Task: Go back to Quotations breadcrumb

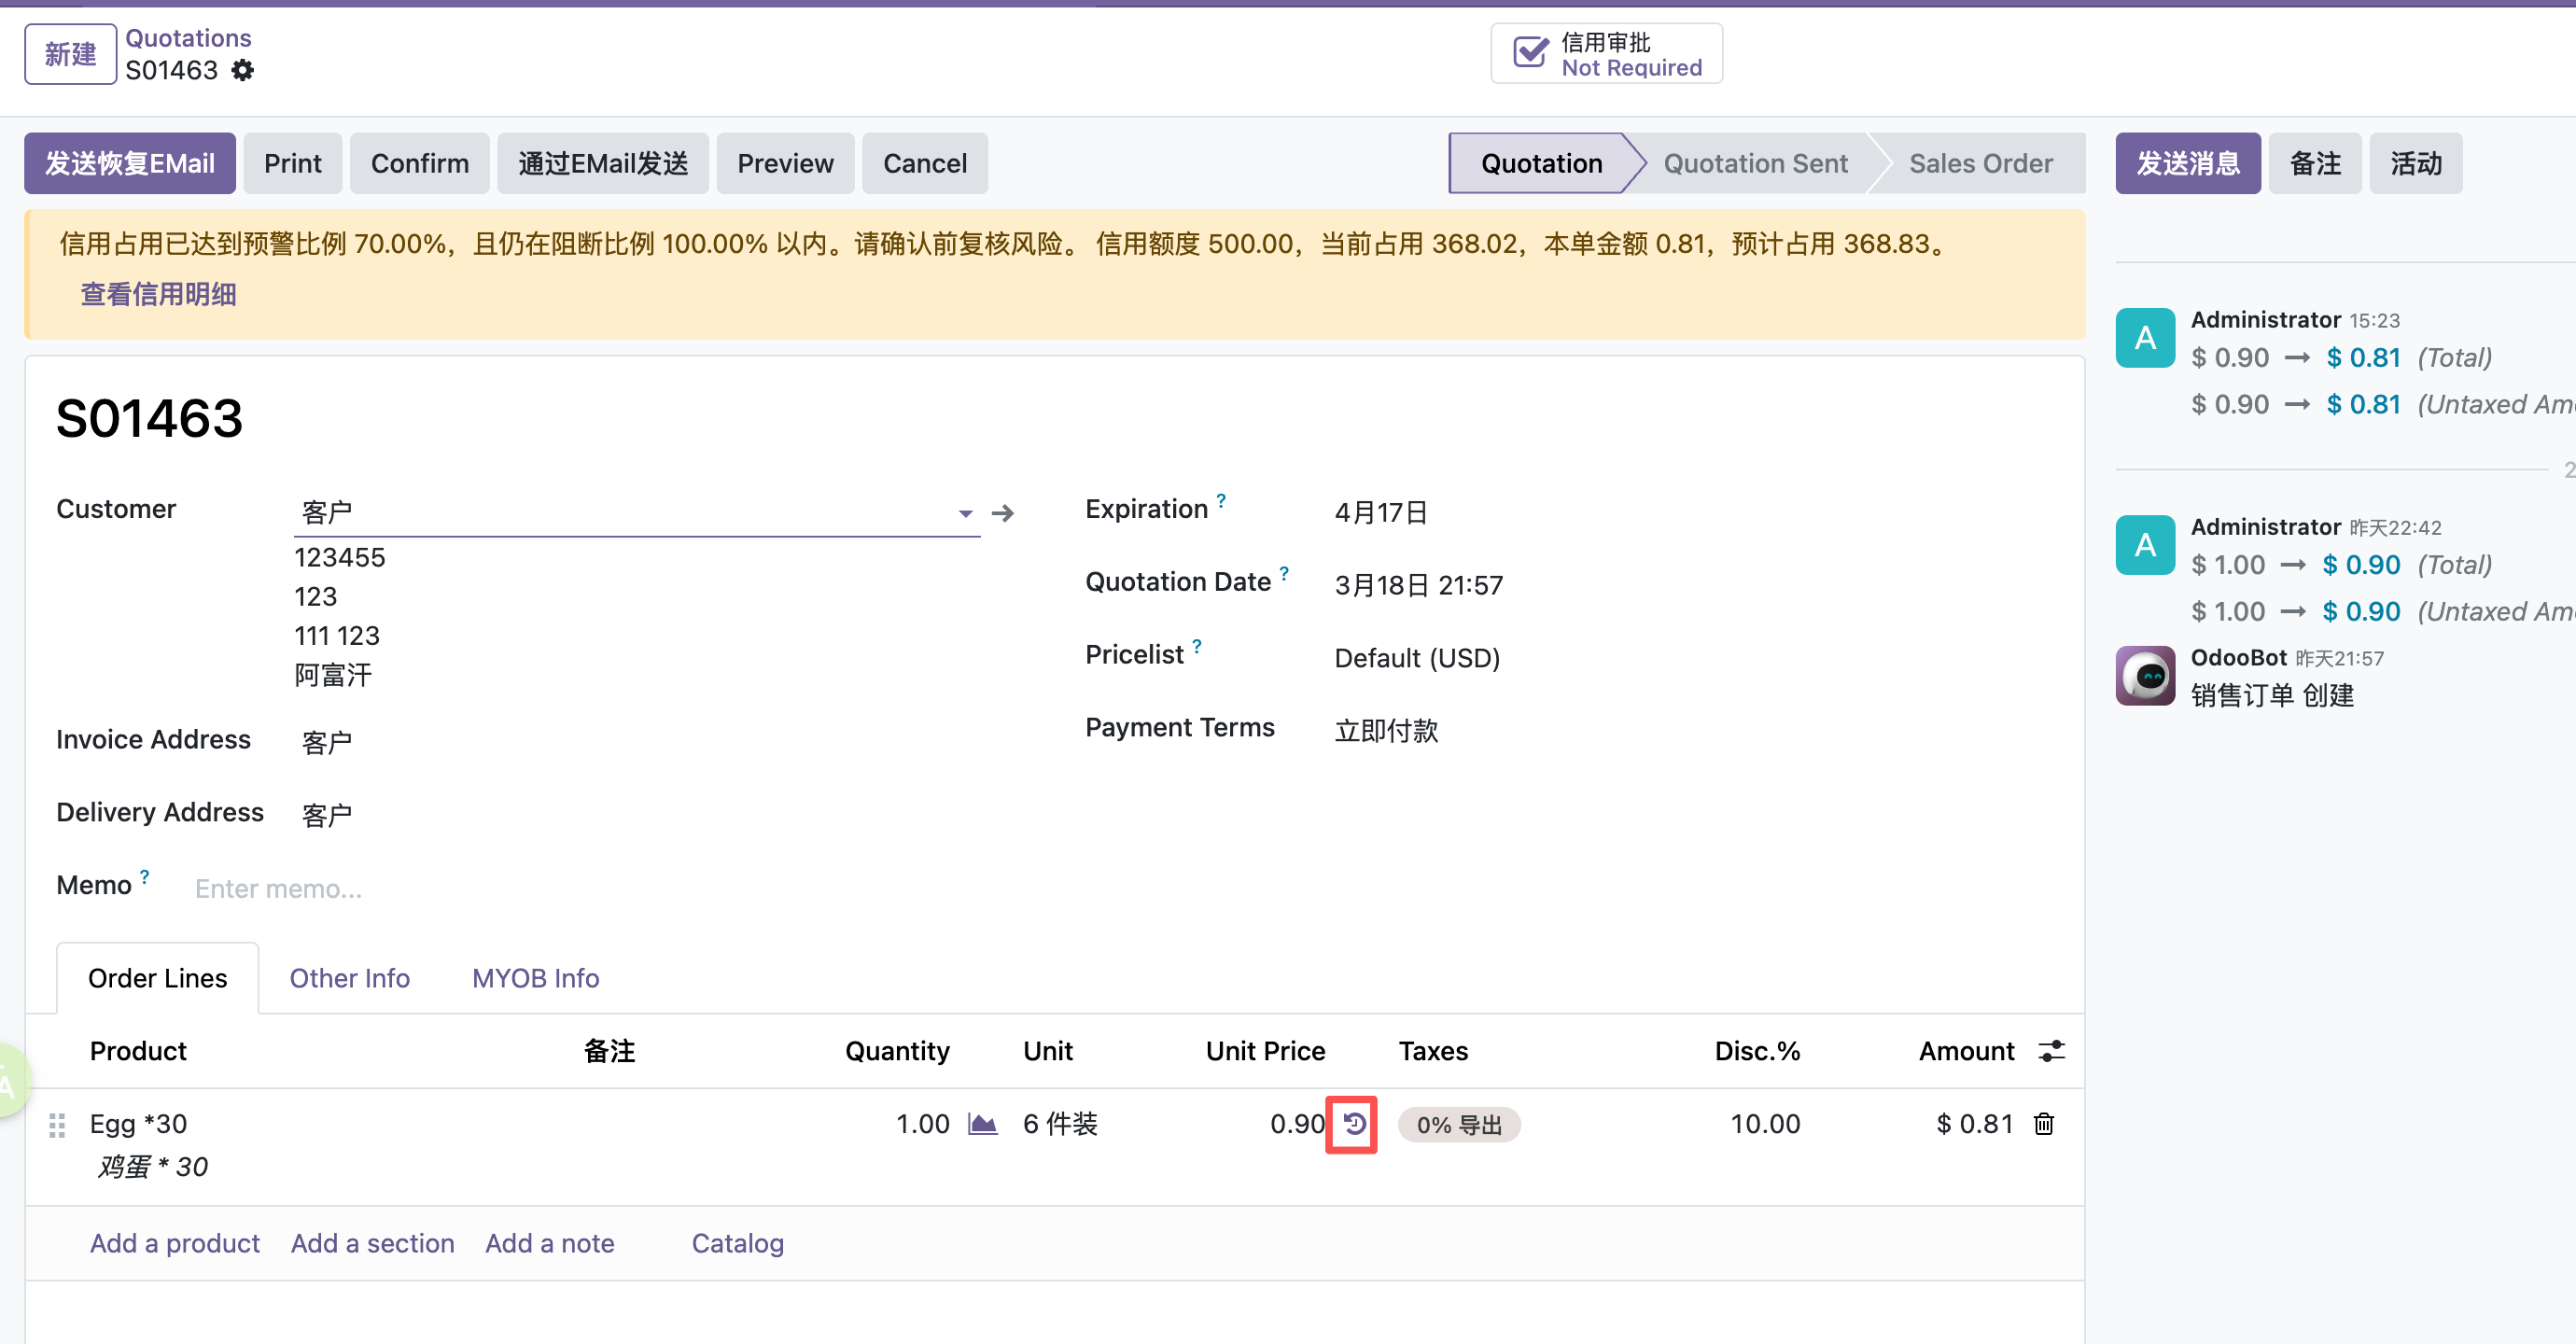Action: pyautogui.click(x=188, y=38)
